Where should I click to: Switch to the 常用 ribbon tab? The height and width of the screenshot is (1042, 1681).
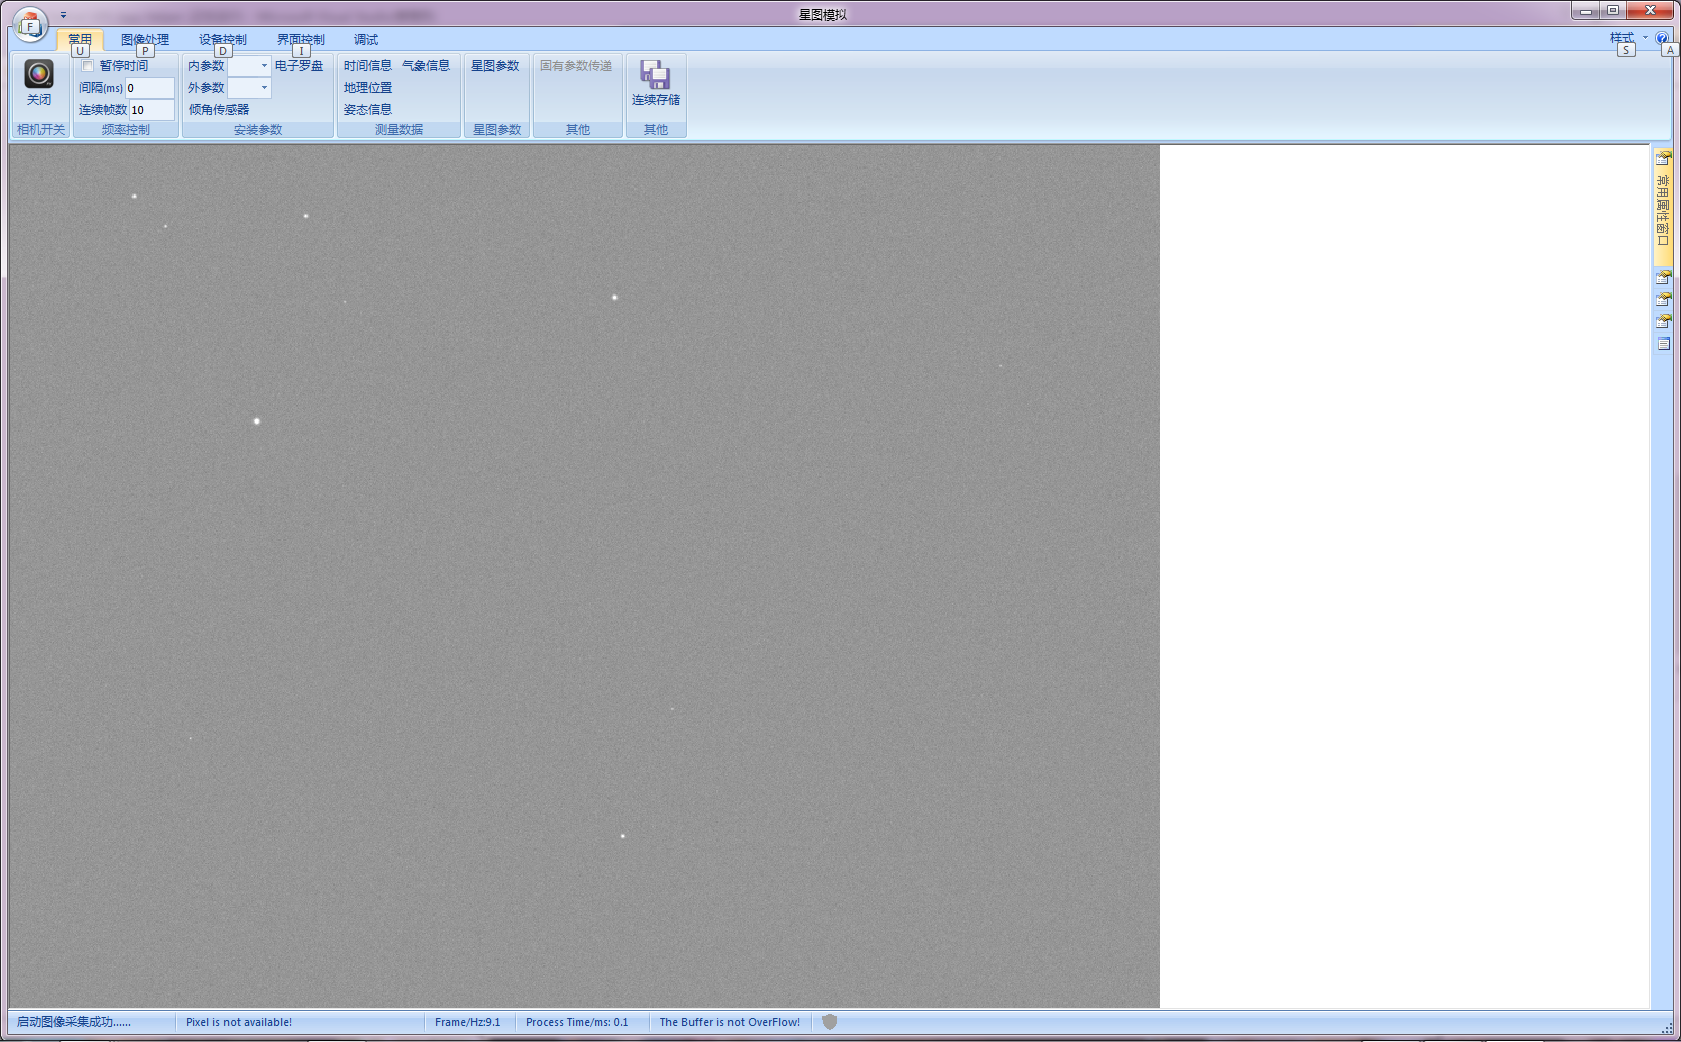pos(80,40)
